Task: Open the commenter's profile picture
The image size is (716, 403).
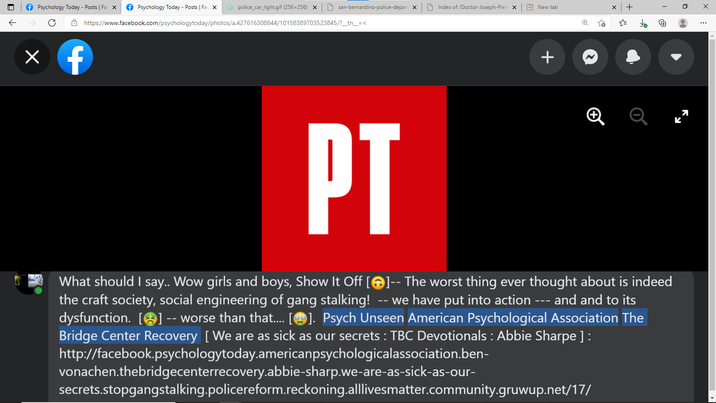Action: point(29,283)
